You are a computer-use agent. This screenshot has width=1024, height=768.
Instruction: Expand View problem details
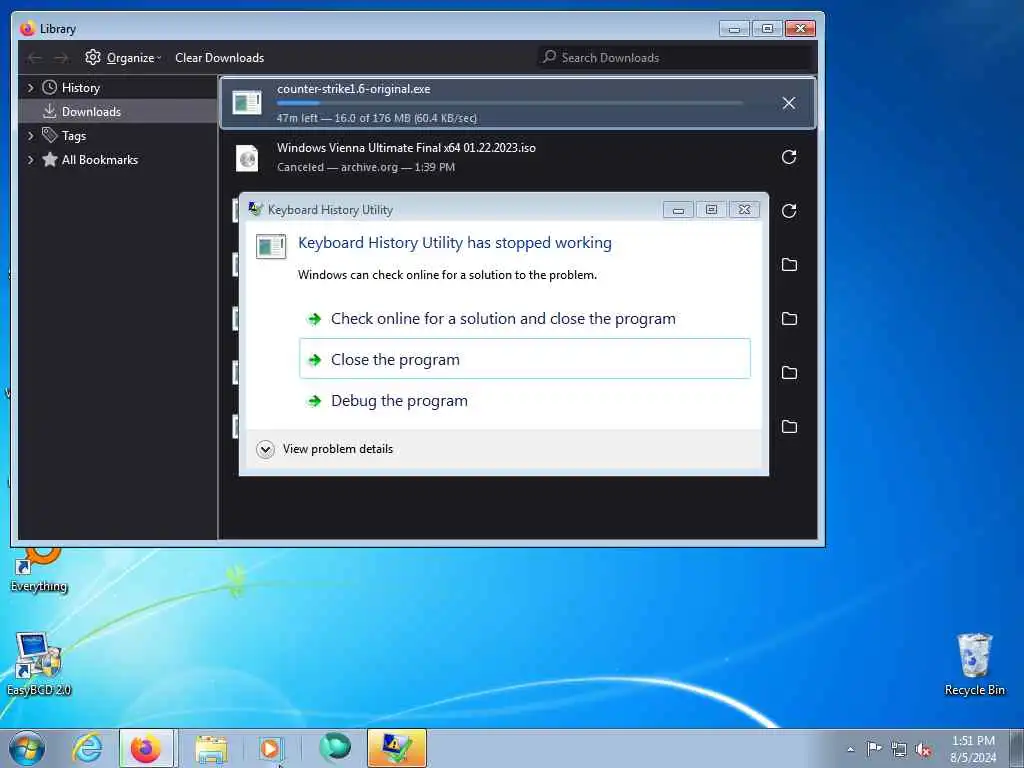pos(325,449)
